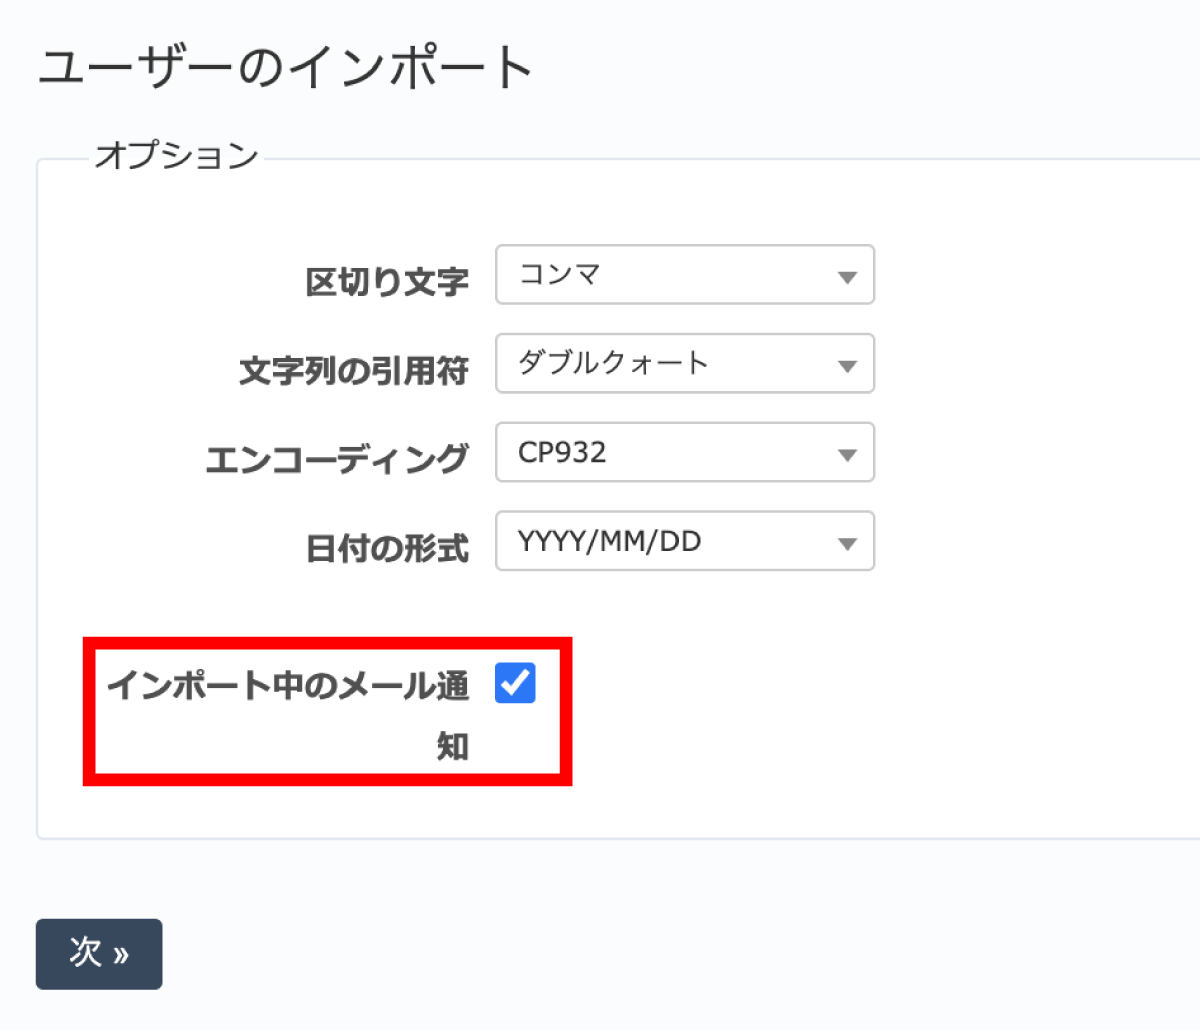
Task: Click the 次 » button
Action: (99, 954)
